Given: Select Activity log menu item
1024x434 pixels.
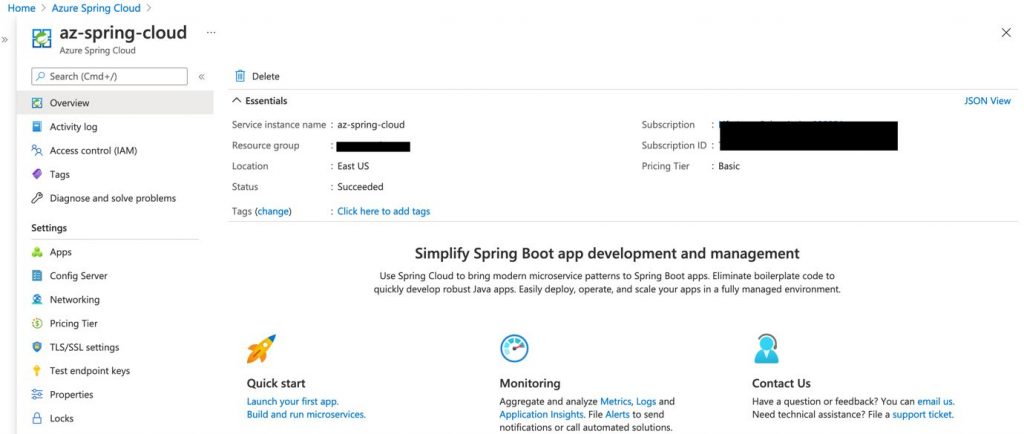Looking at the screenshot, I should tap(73, 127).
